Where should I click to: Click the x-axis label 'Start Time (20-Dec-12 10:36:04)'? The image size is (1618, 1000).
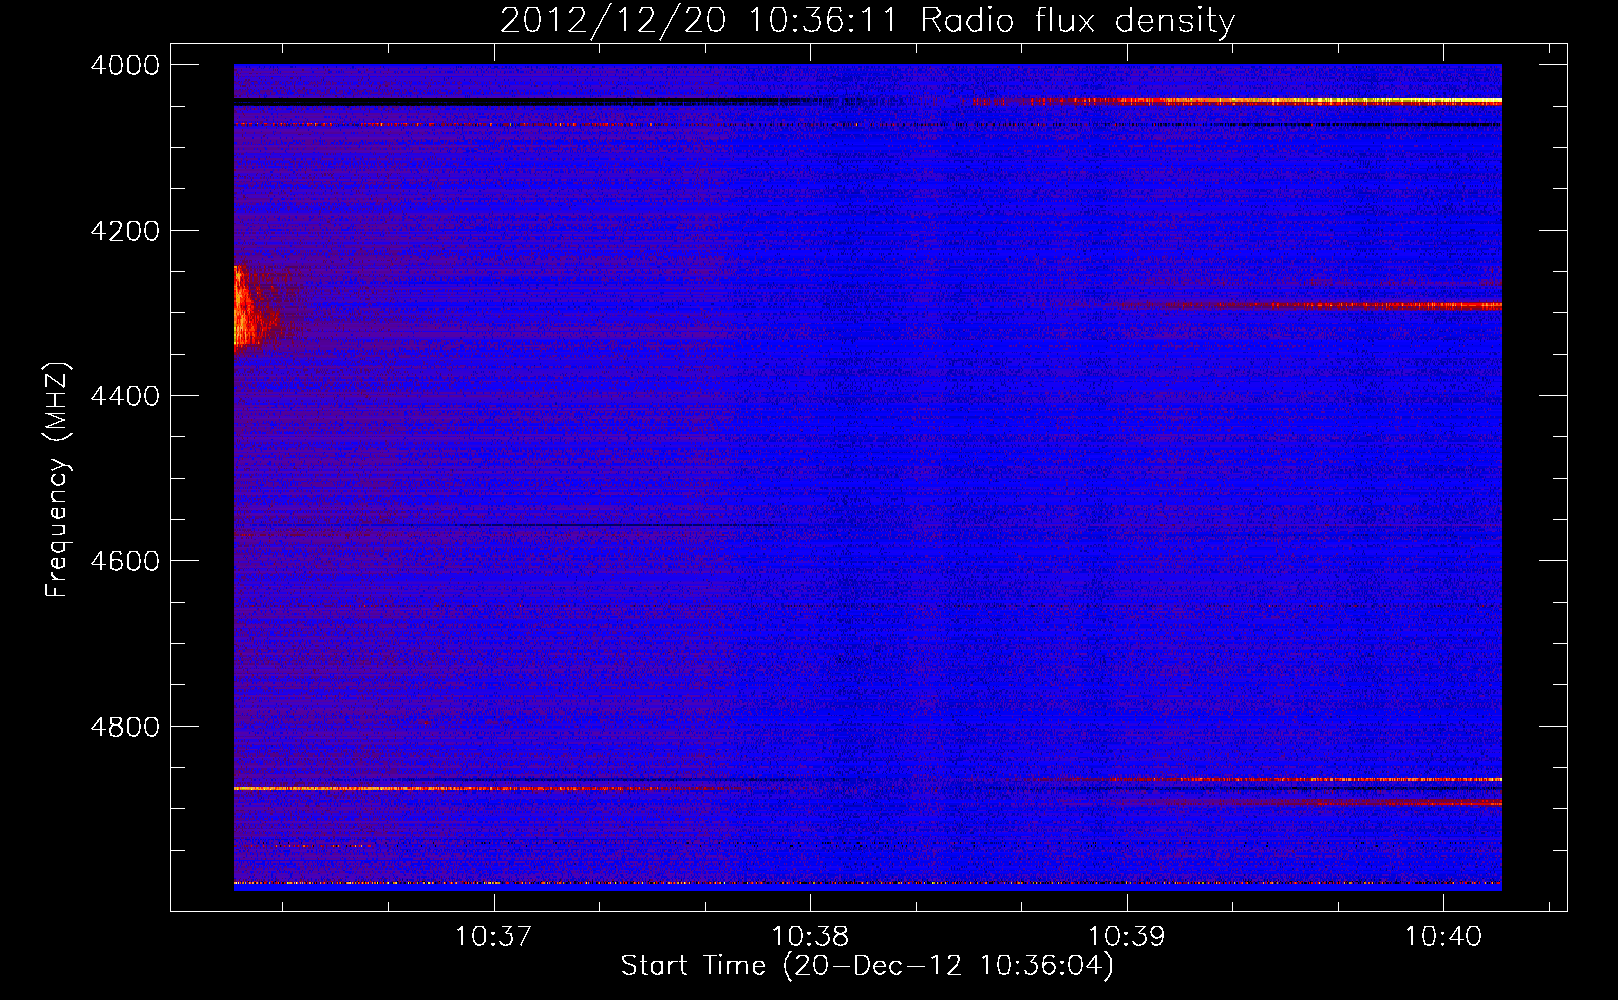[867, 966]
